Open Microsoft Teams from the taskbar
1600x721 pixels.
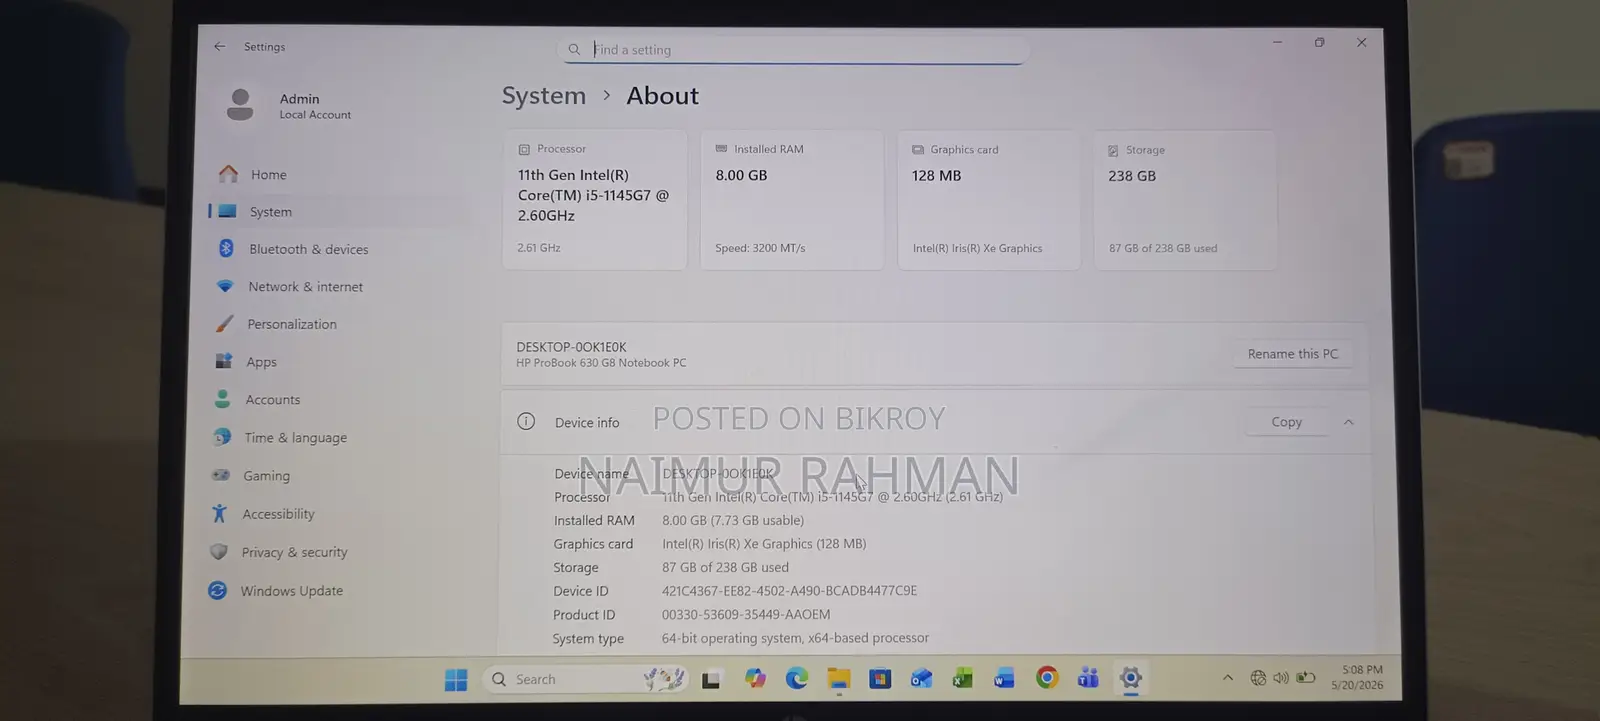(1088, 678)
